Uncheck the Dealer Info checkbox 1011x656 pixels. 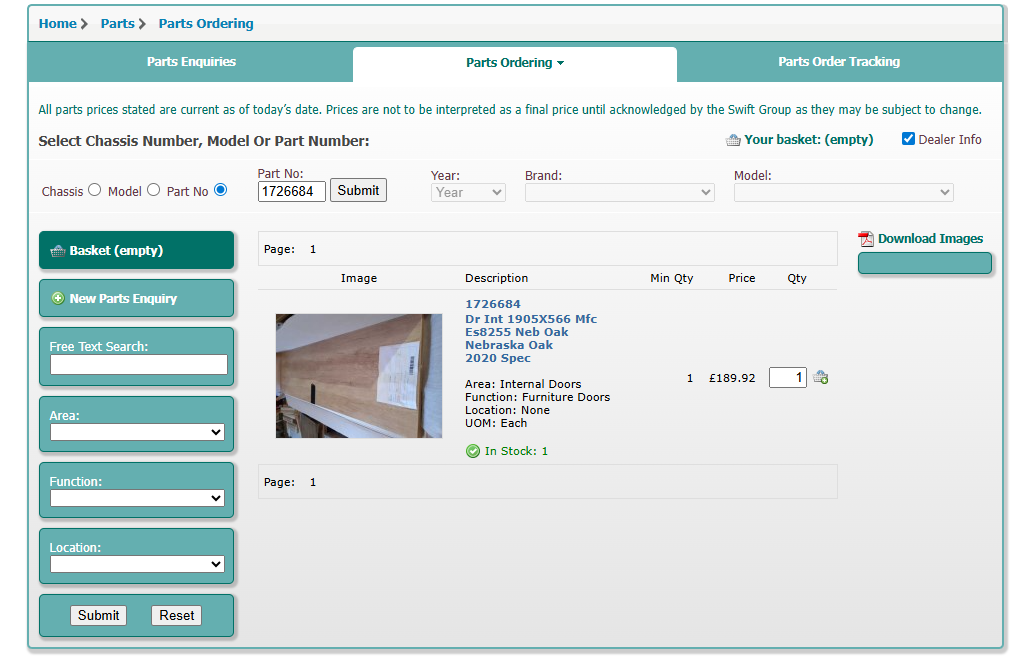(908, 139)
